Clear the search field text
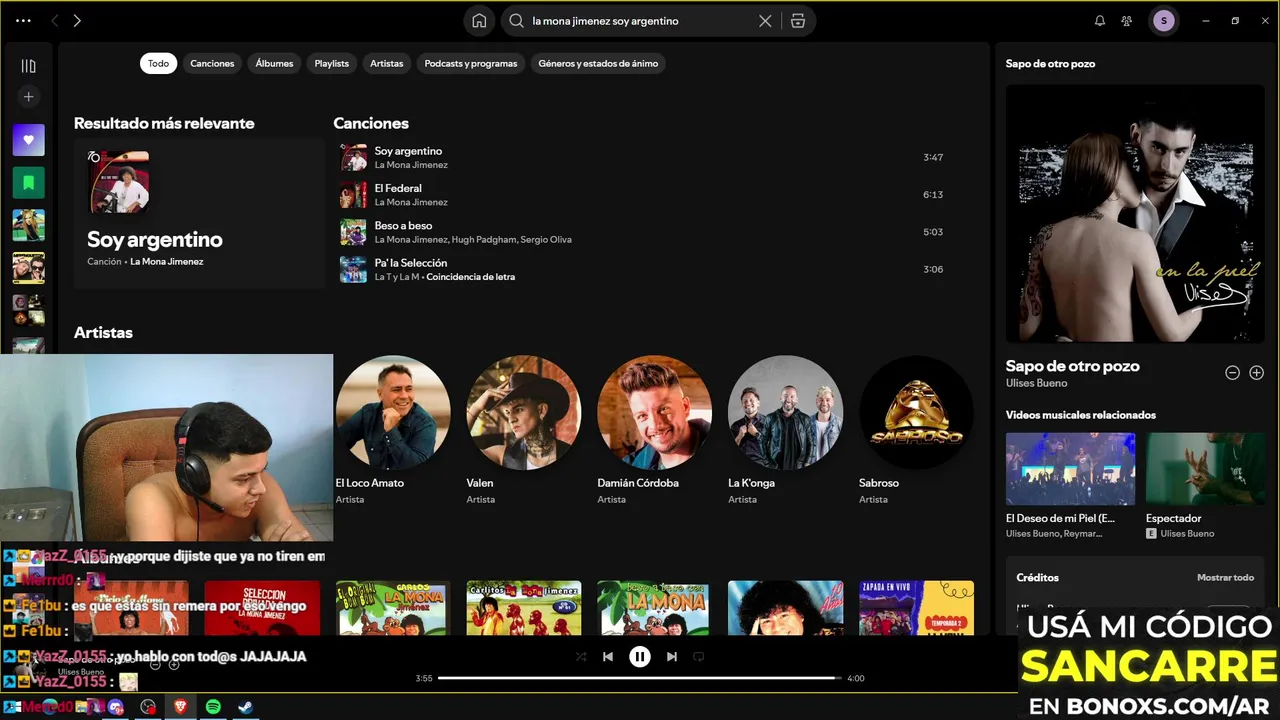Screen dimensions: 1280x720 tap(765, 21)
